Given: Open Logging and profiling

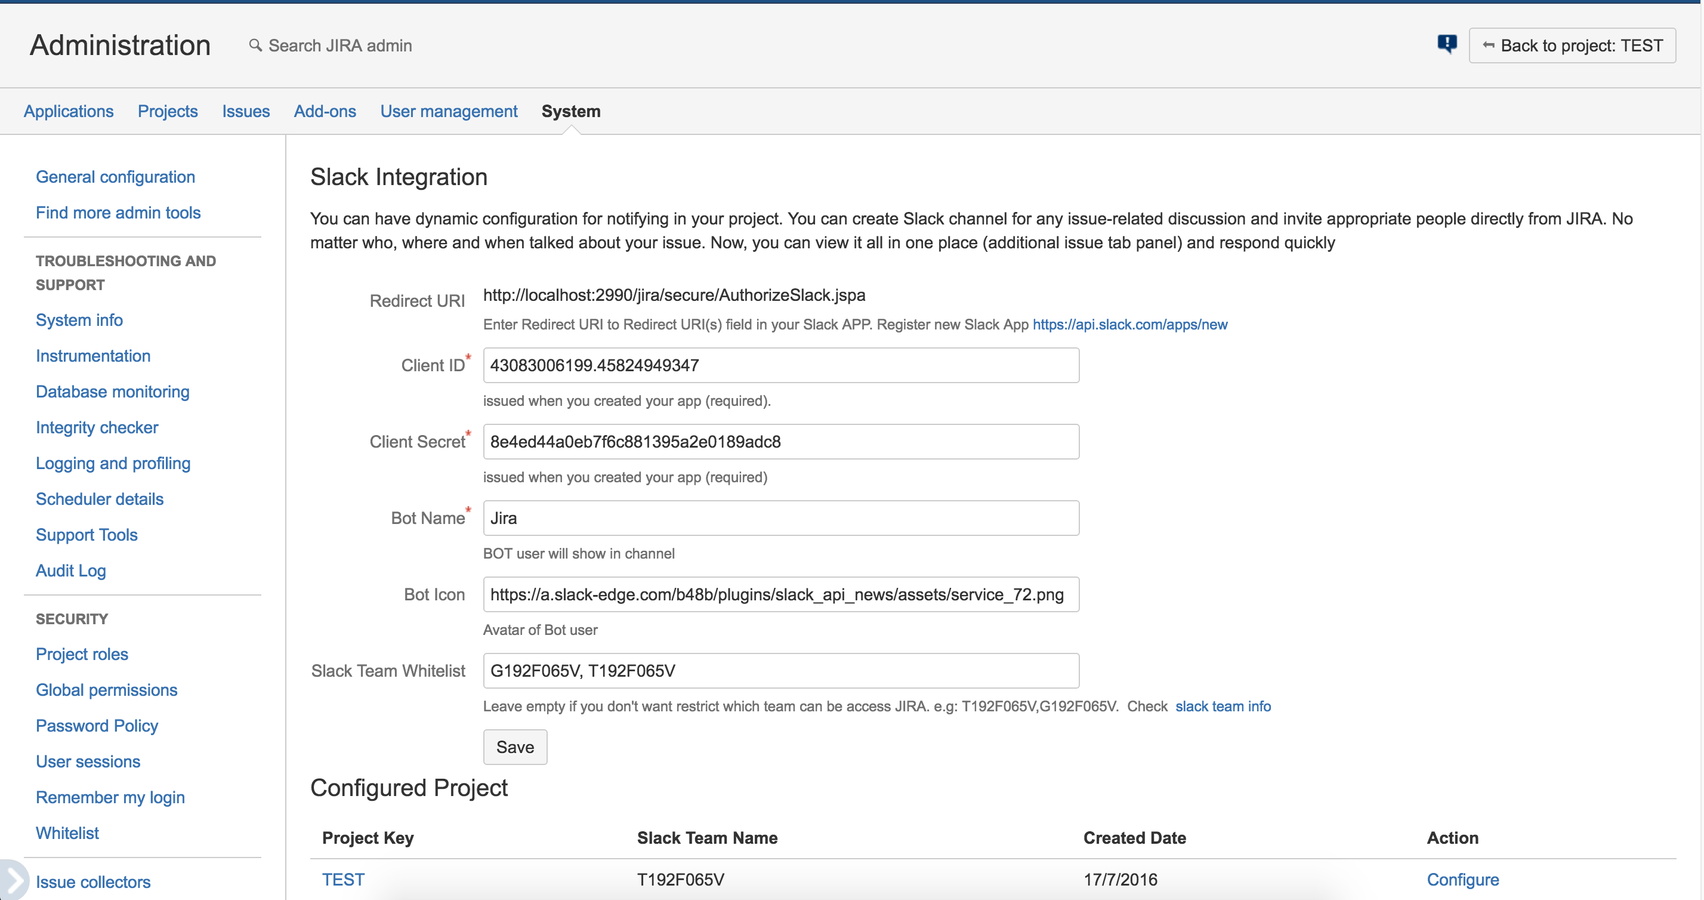Looking at the screenshot, I should 113,463.
